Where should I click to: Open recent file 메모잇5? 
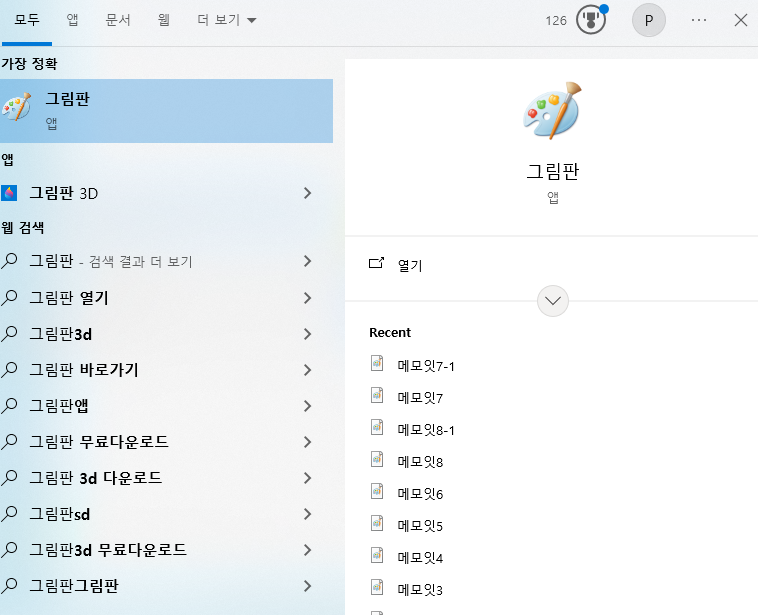click(x=420, y=526)
